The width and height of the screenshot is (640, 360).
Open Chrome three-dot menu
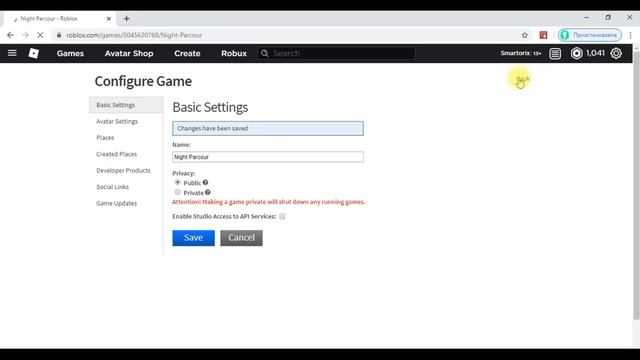[630, 35]
